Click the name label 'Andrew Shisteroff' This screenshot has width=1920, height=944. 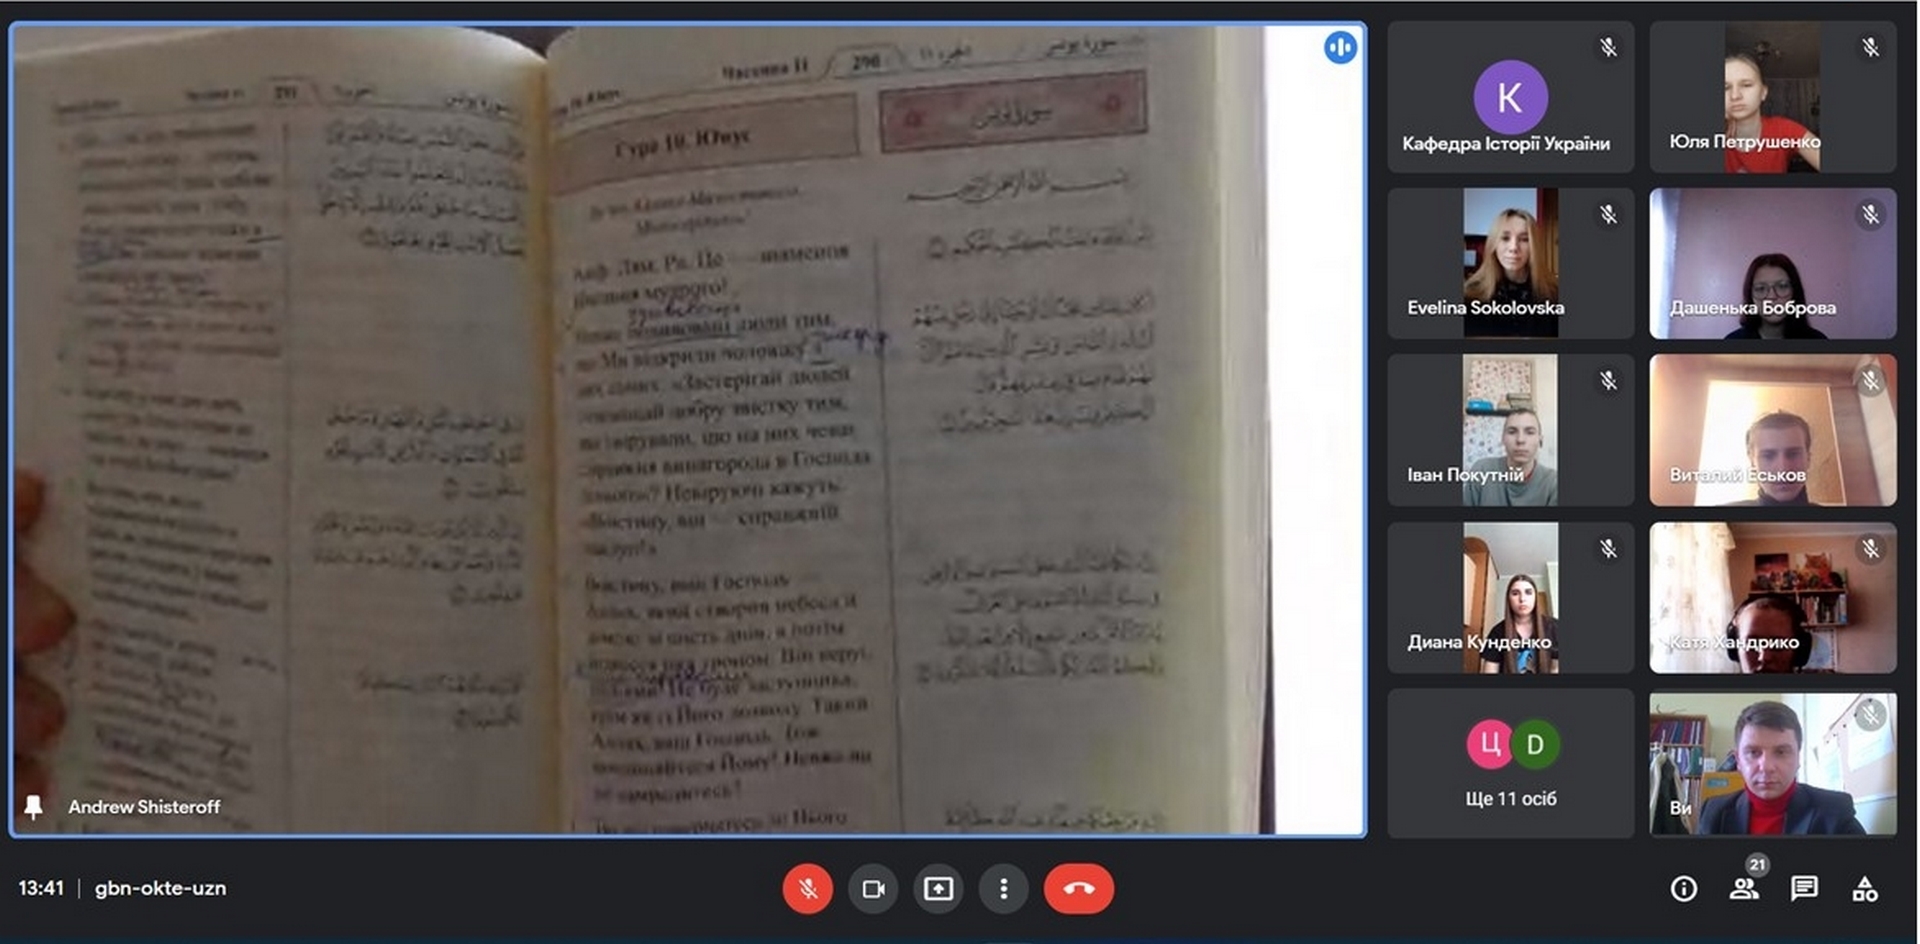144,807
